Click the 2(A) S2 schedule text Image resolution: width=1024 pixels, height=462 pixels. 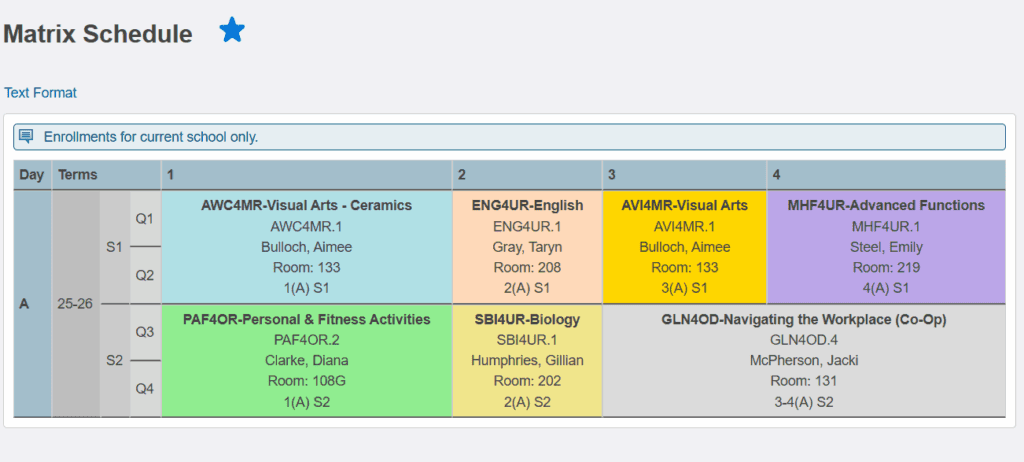coord(527,403)
